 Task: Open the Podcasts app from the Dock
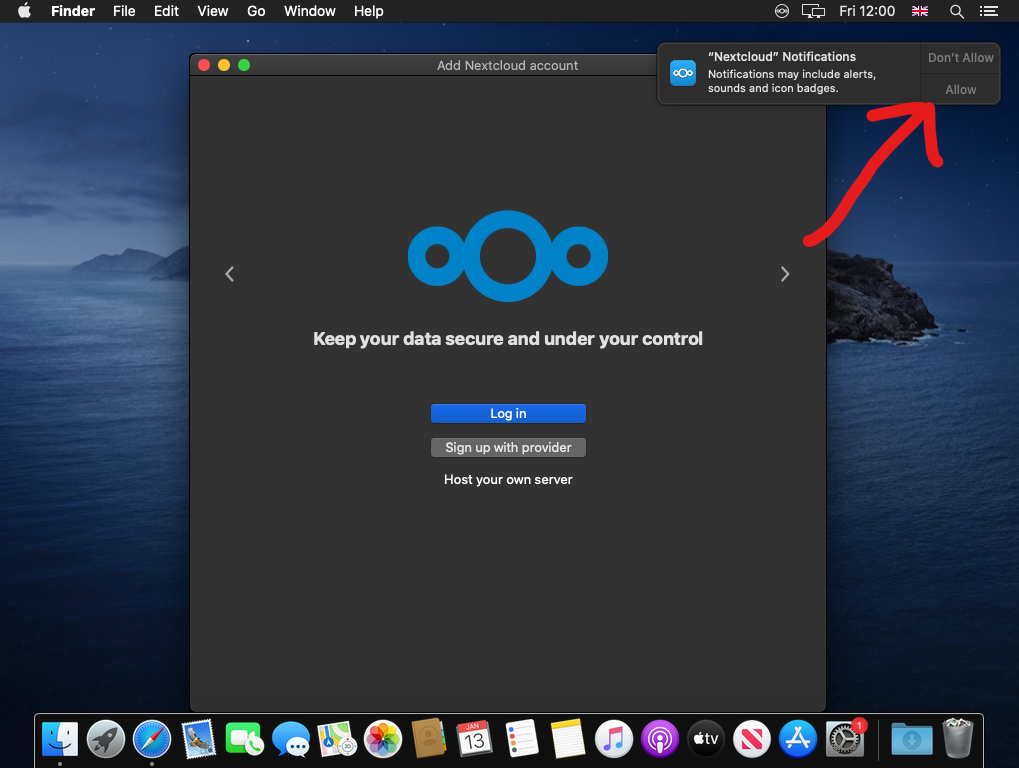click(660, 739)
